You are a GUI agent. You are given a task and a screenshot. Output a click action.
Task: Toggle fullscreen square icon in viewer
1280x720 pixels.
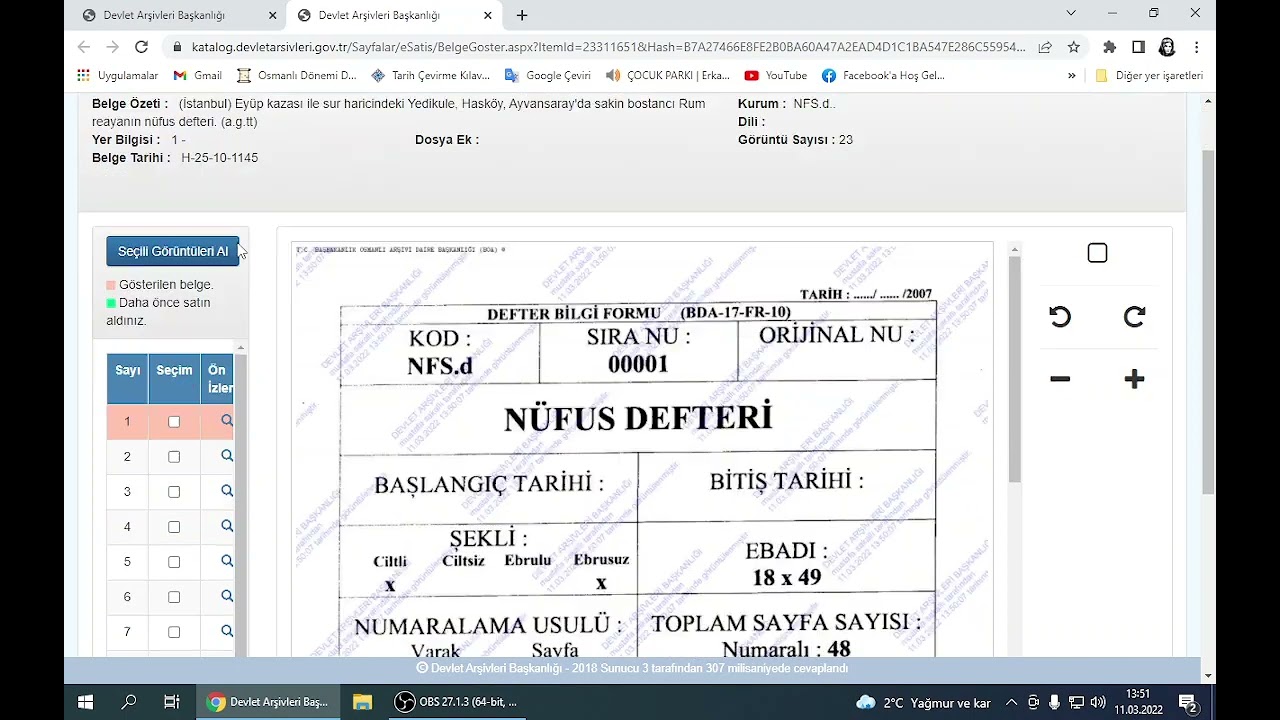pyautogui.click(x=1097, y=253)
